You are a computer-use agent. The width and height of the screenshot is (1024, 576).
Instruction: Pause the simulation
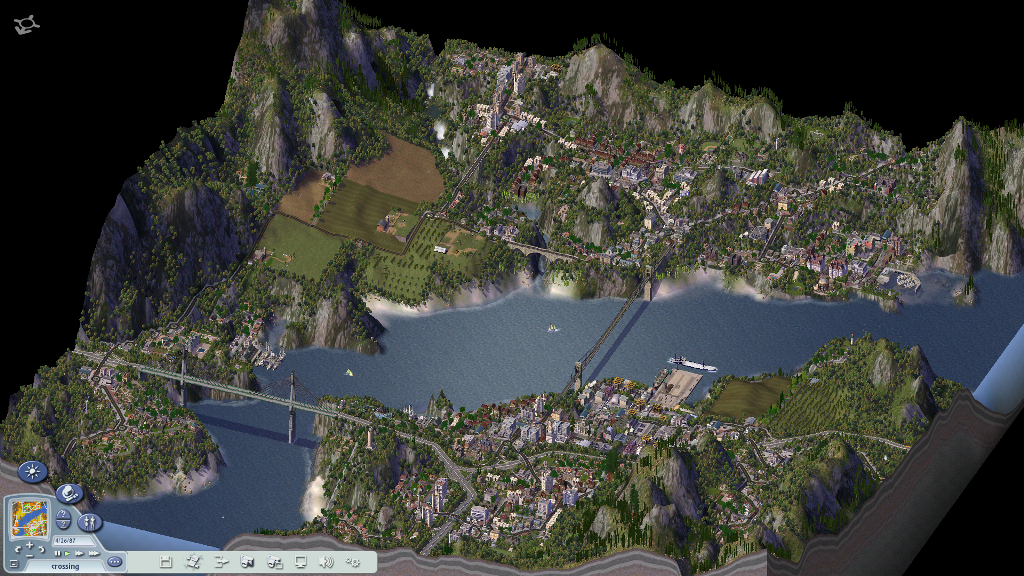tap(57, 554)
